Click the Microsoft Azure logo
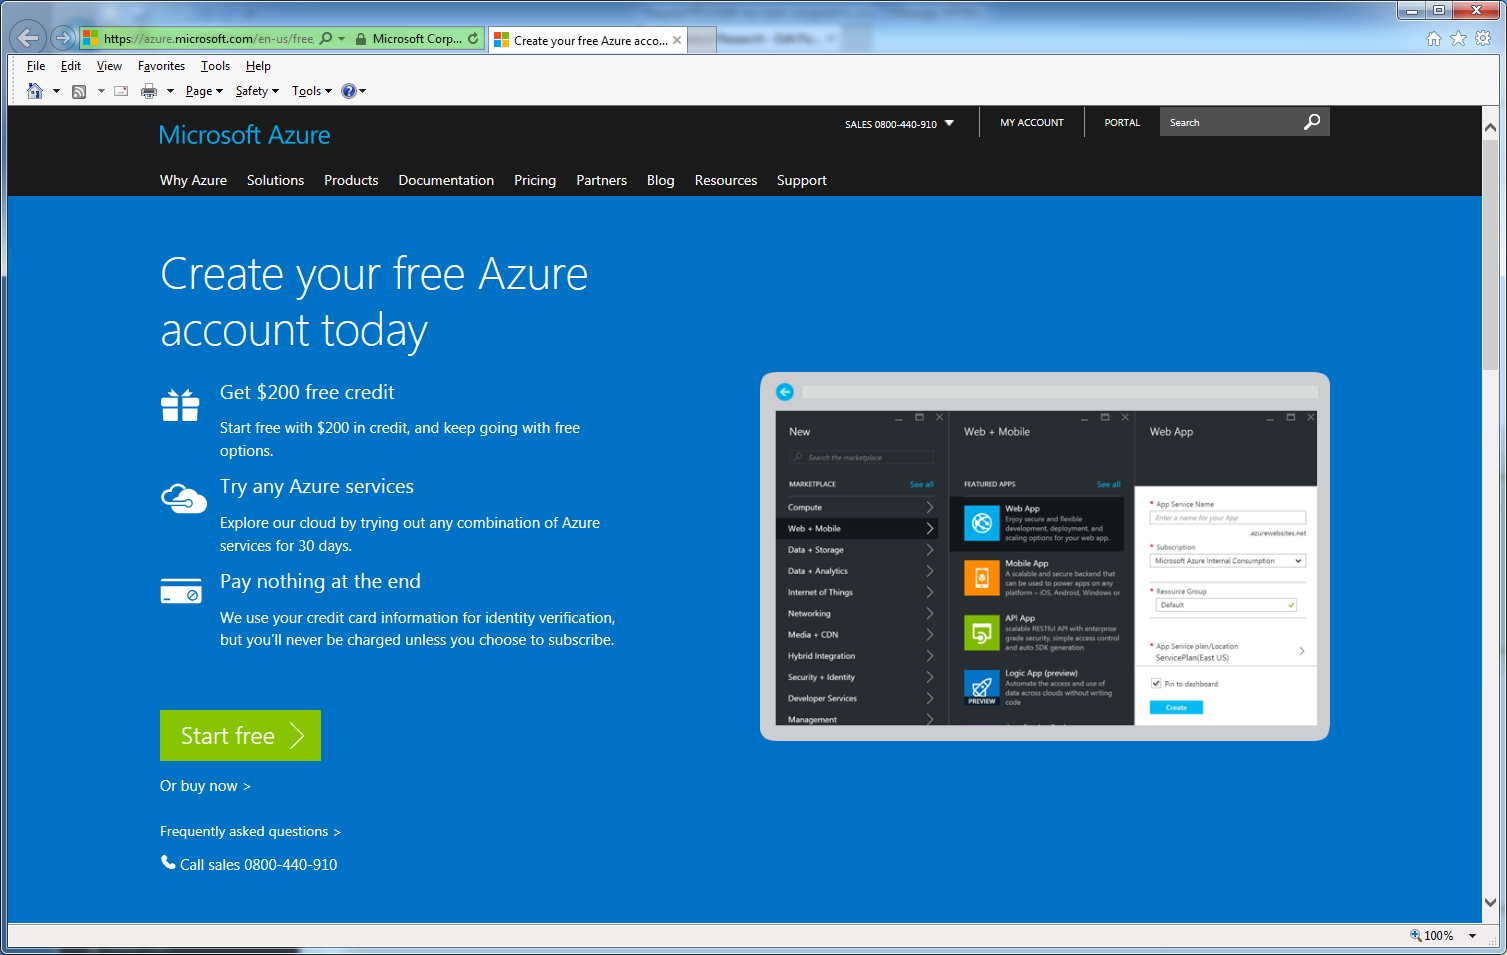This screenshot has height=955, width=1507. (244, 135)
